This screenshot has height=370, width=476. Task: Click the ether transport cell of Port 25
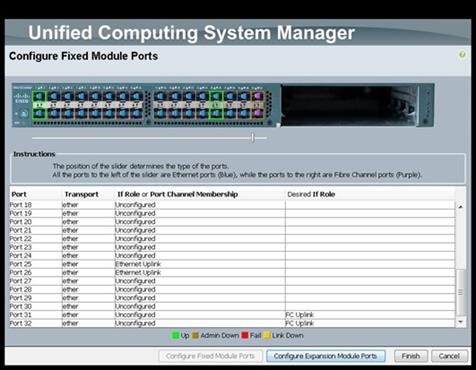coord(88,264)
